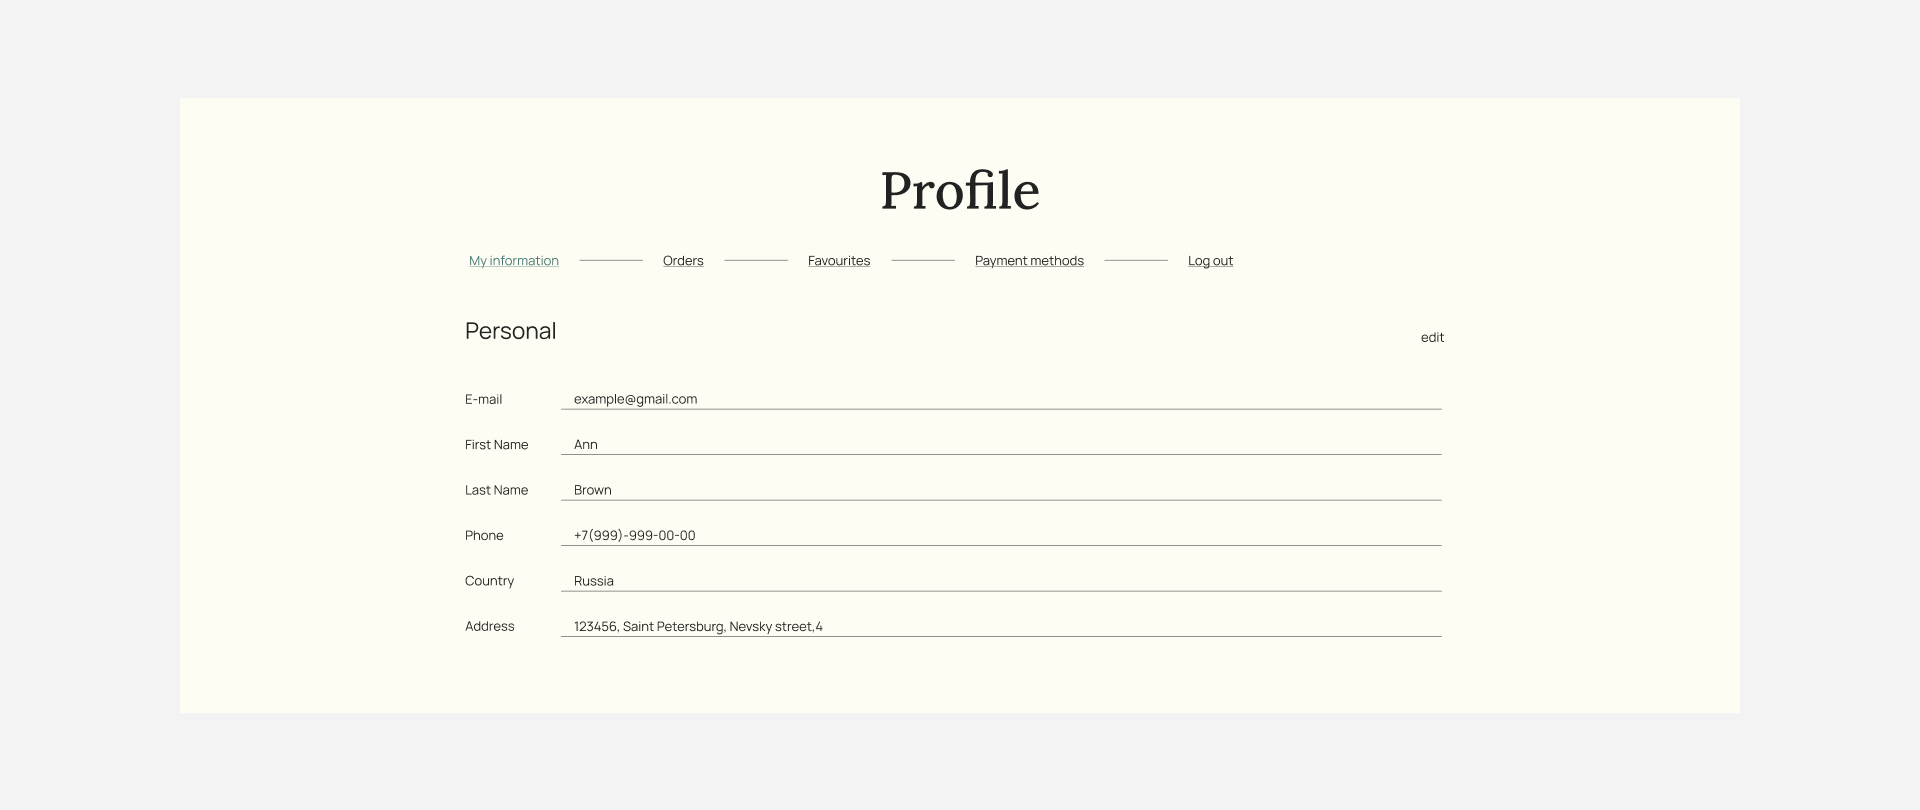
Task: Click the Log out link
Action: pos(1210,261)
